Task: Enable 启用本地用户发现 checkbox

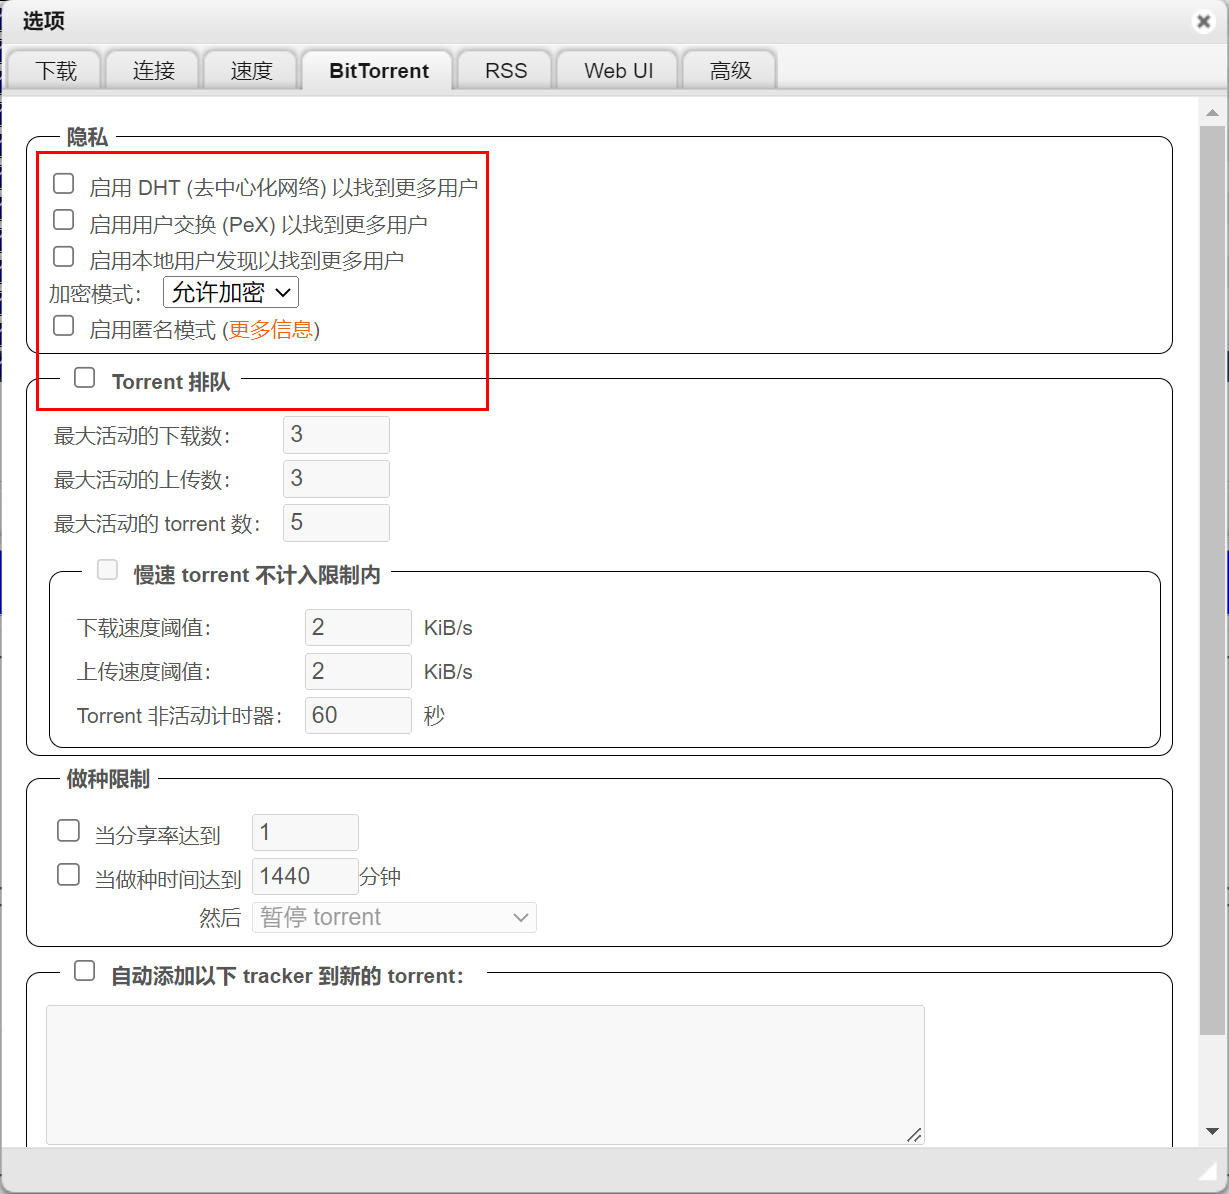Action: click(64, 257)
